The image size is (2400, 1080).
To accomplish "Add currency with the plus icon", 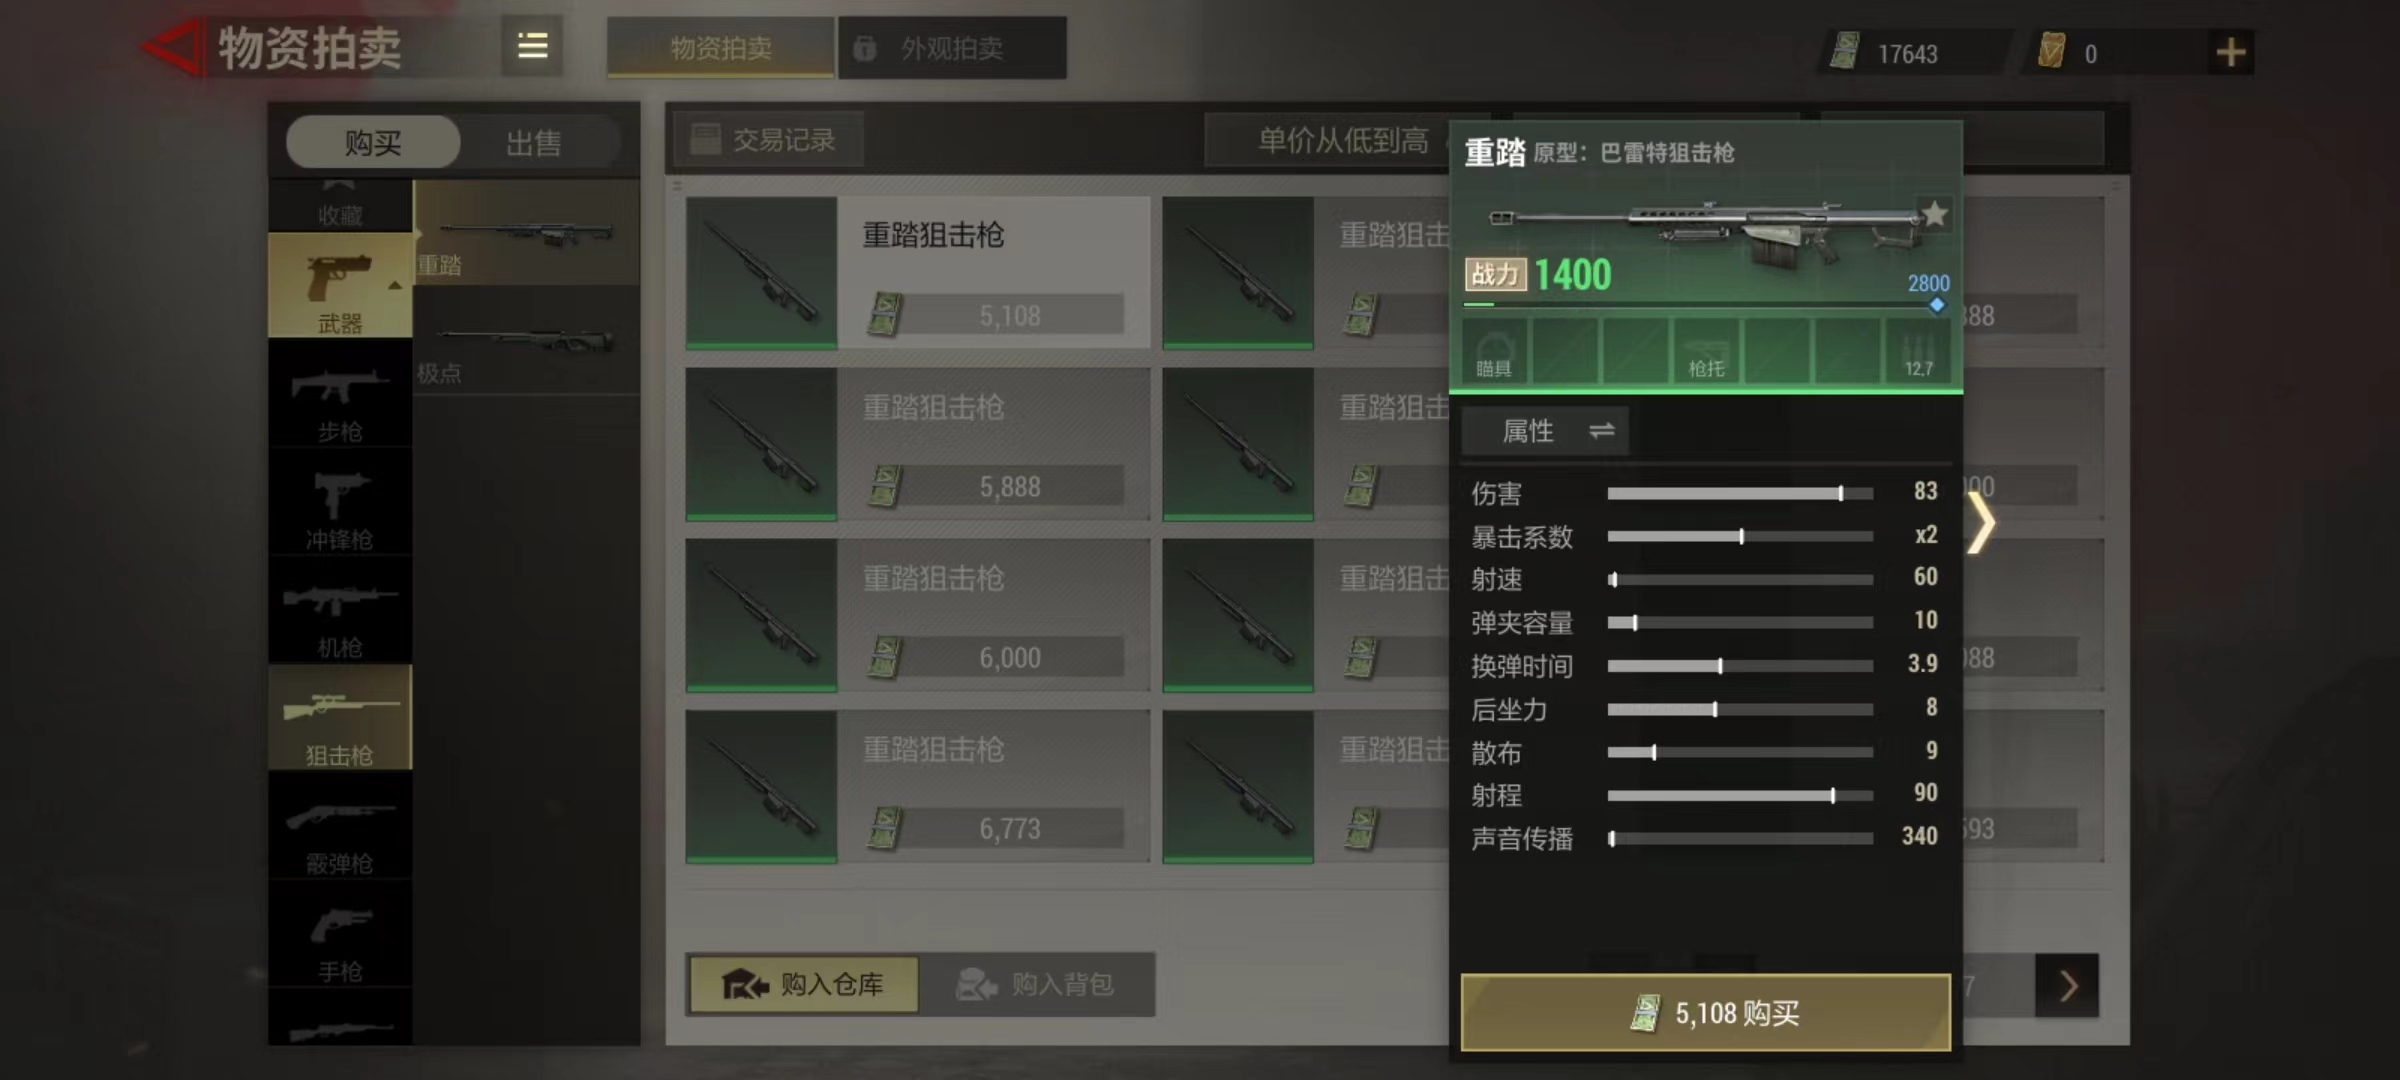I will [2230, 52].
